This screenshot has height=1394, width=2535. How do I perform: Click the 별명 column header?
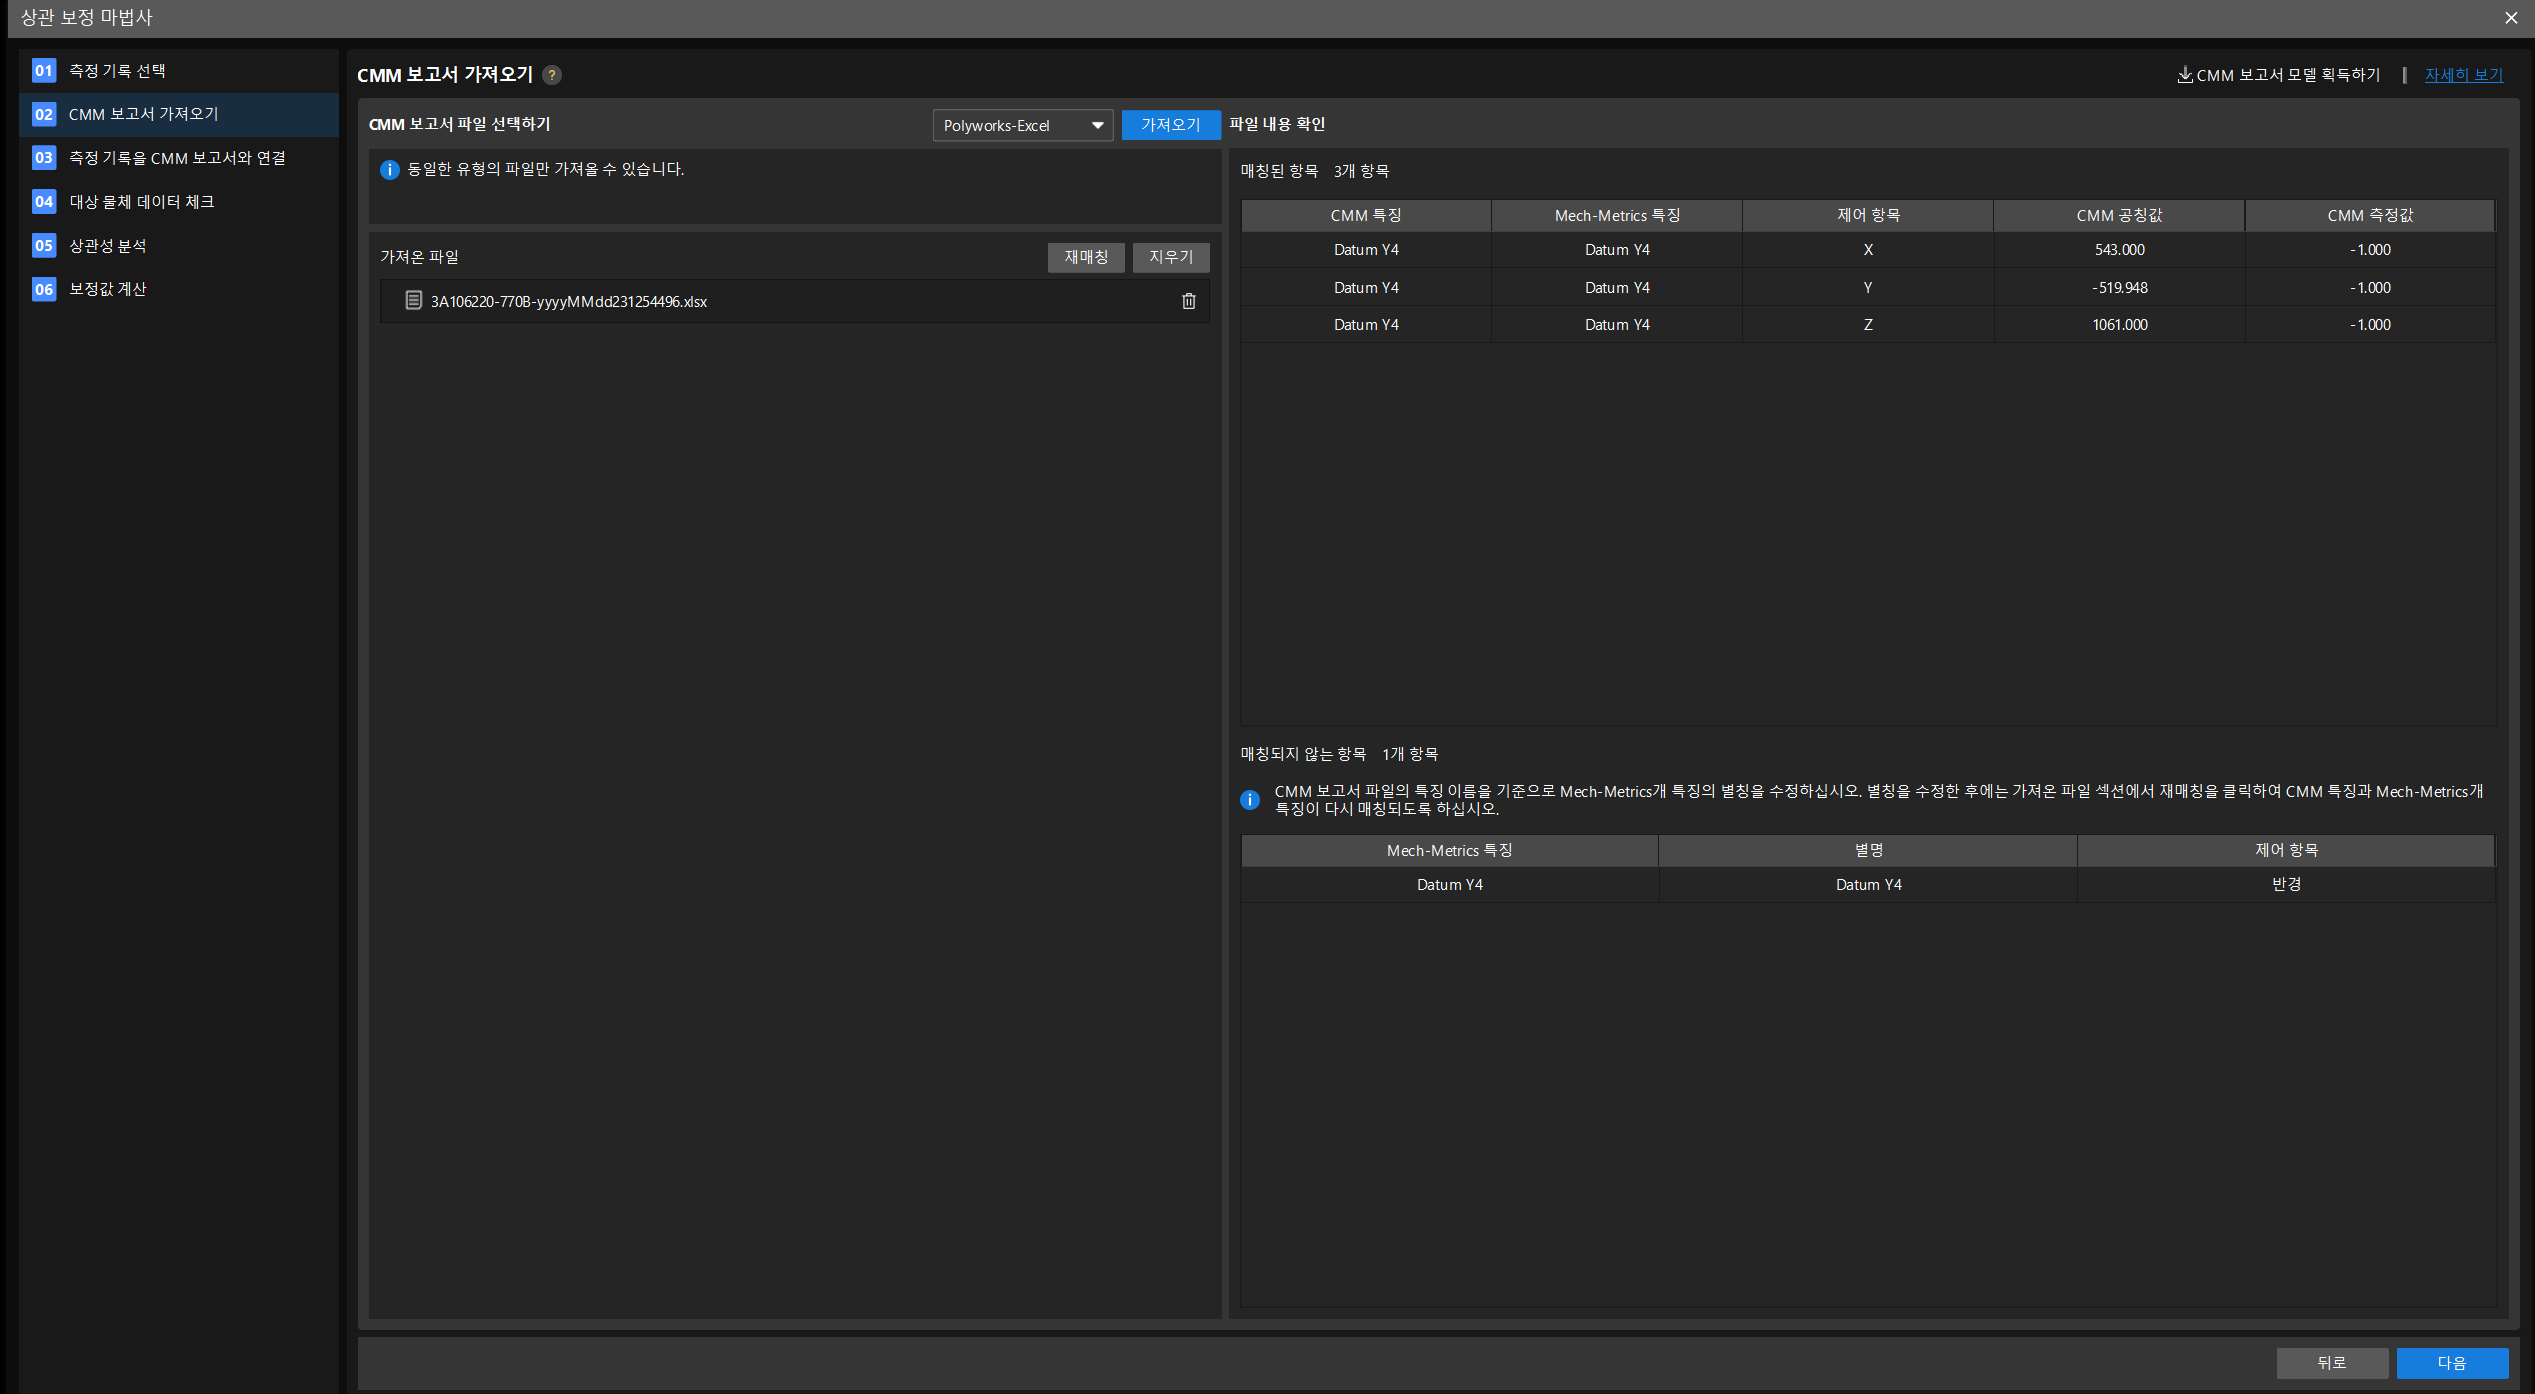click(x=1868, y=850)
